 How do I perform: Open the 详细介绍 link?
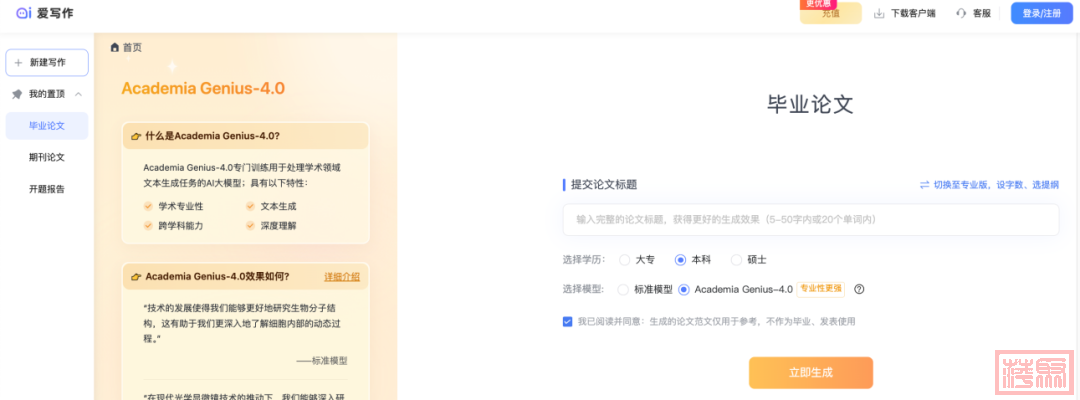coord(341,277)
